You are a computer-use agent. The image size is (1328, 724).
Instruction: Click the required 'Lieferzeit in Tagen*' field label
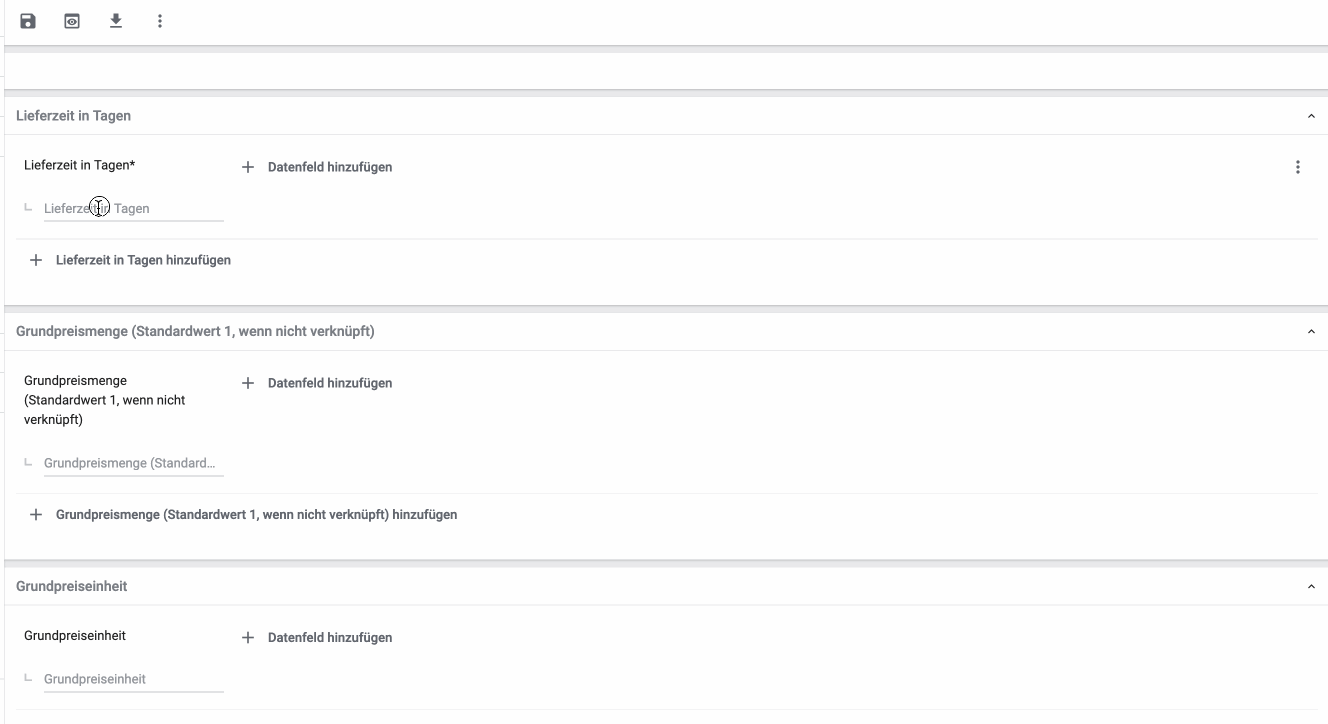pyautogui.click(x=79, y=165)
